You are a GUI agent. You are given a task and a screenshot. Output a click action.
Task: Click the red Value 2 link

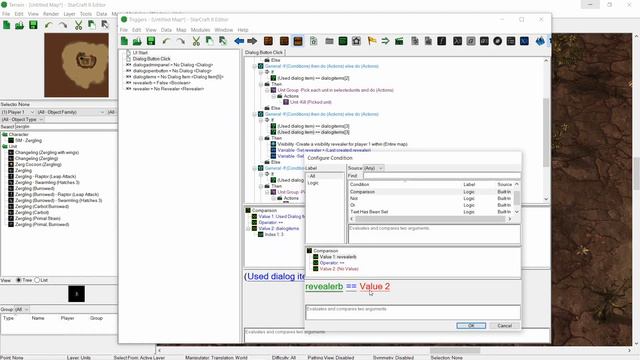(374, 287)
